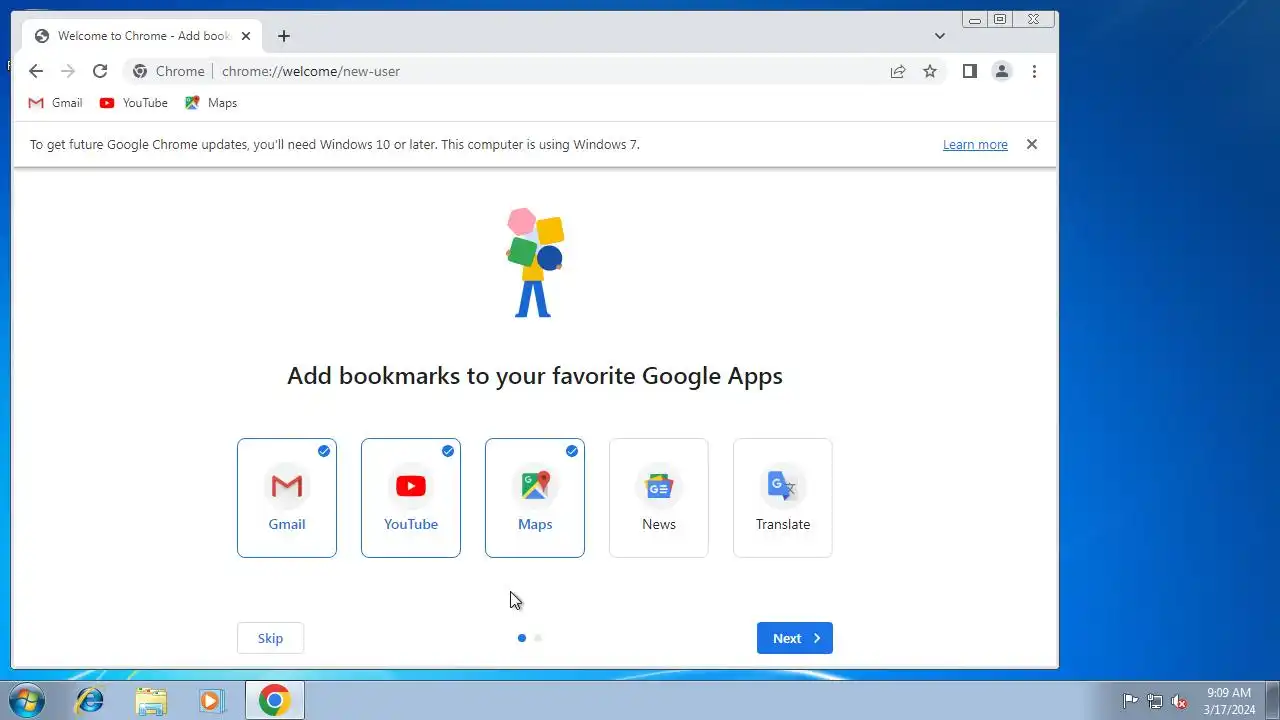Click the forward navigation arrow
1280x720 pixels.
(68, 71)
